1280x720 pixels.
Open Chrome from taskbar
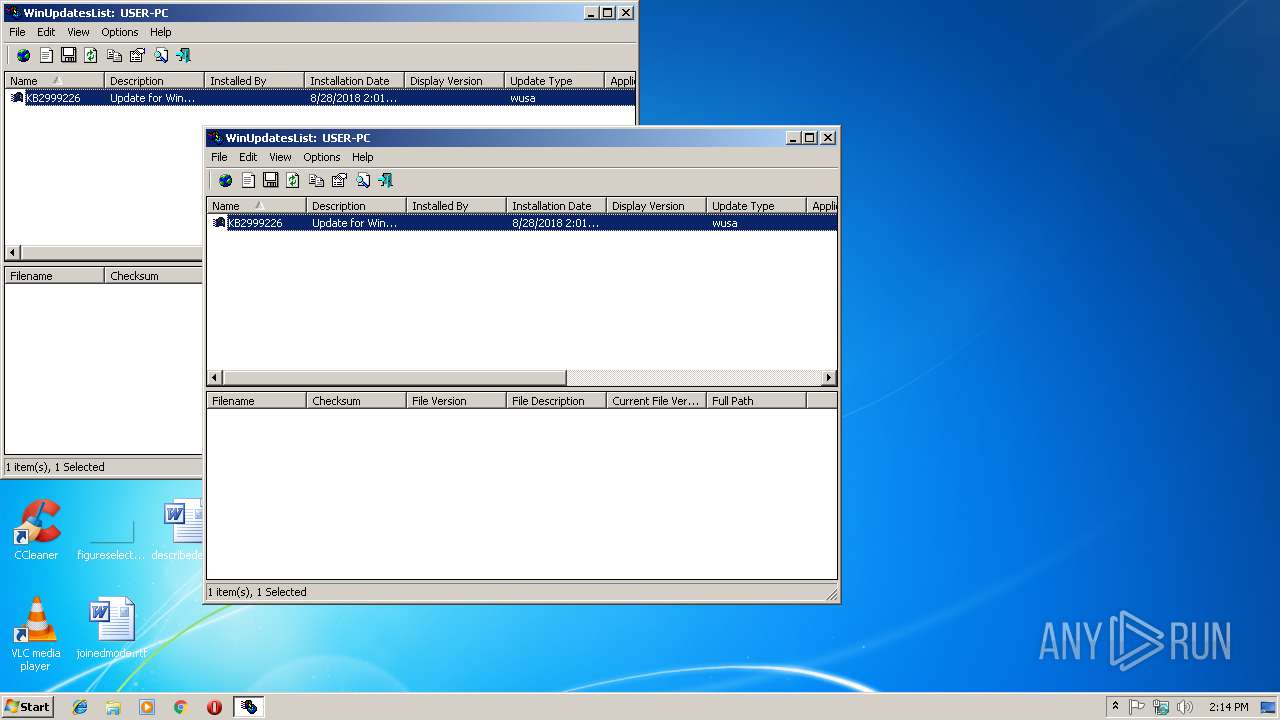pyautogui.click(x=180, y=707)
